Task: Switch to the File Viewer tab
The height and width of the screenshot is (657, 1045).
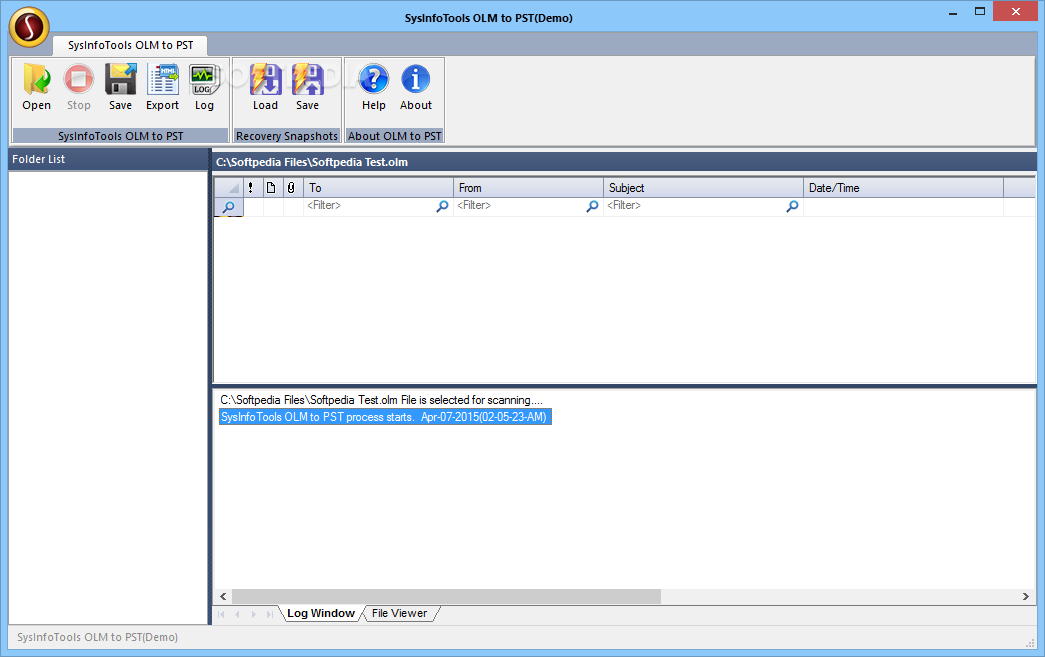Action: coord(399,614)
